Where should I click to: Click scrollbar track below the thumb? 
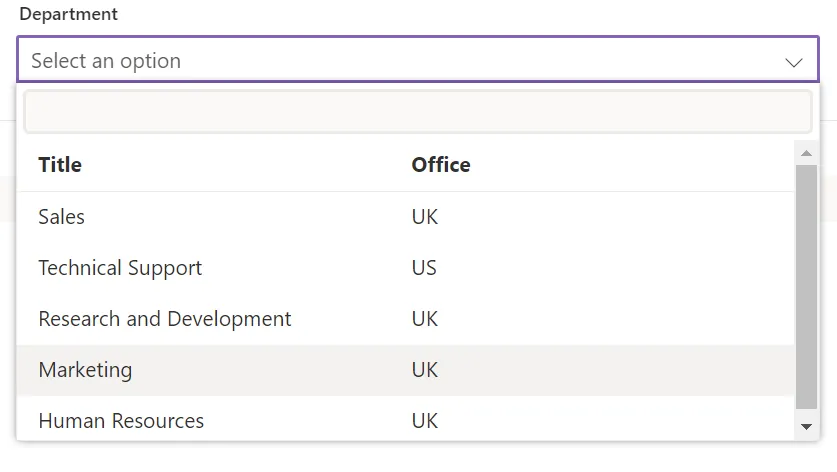[x=806, y=412]
